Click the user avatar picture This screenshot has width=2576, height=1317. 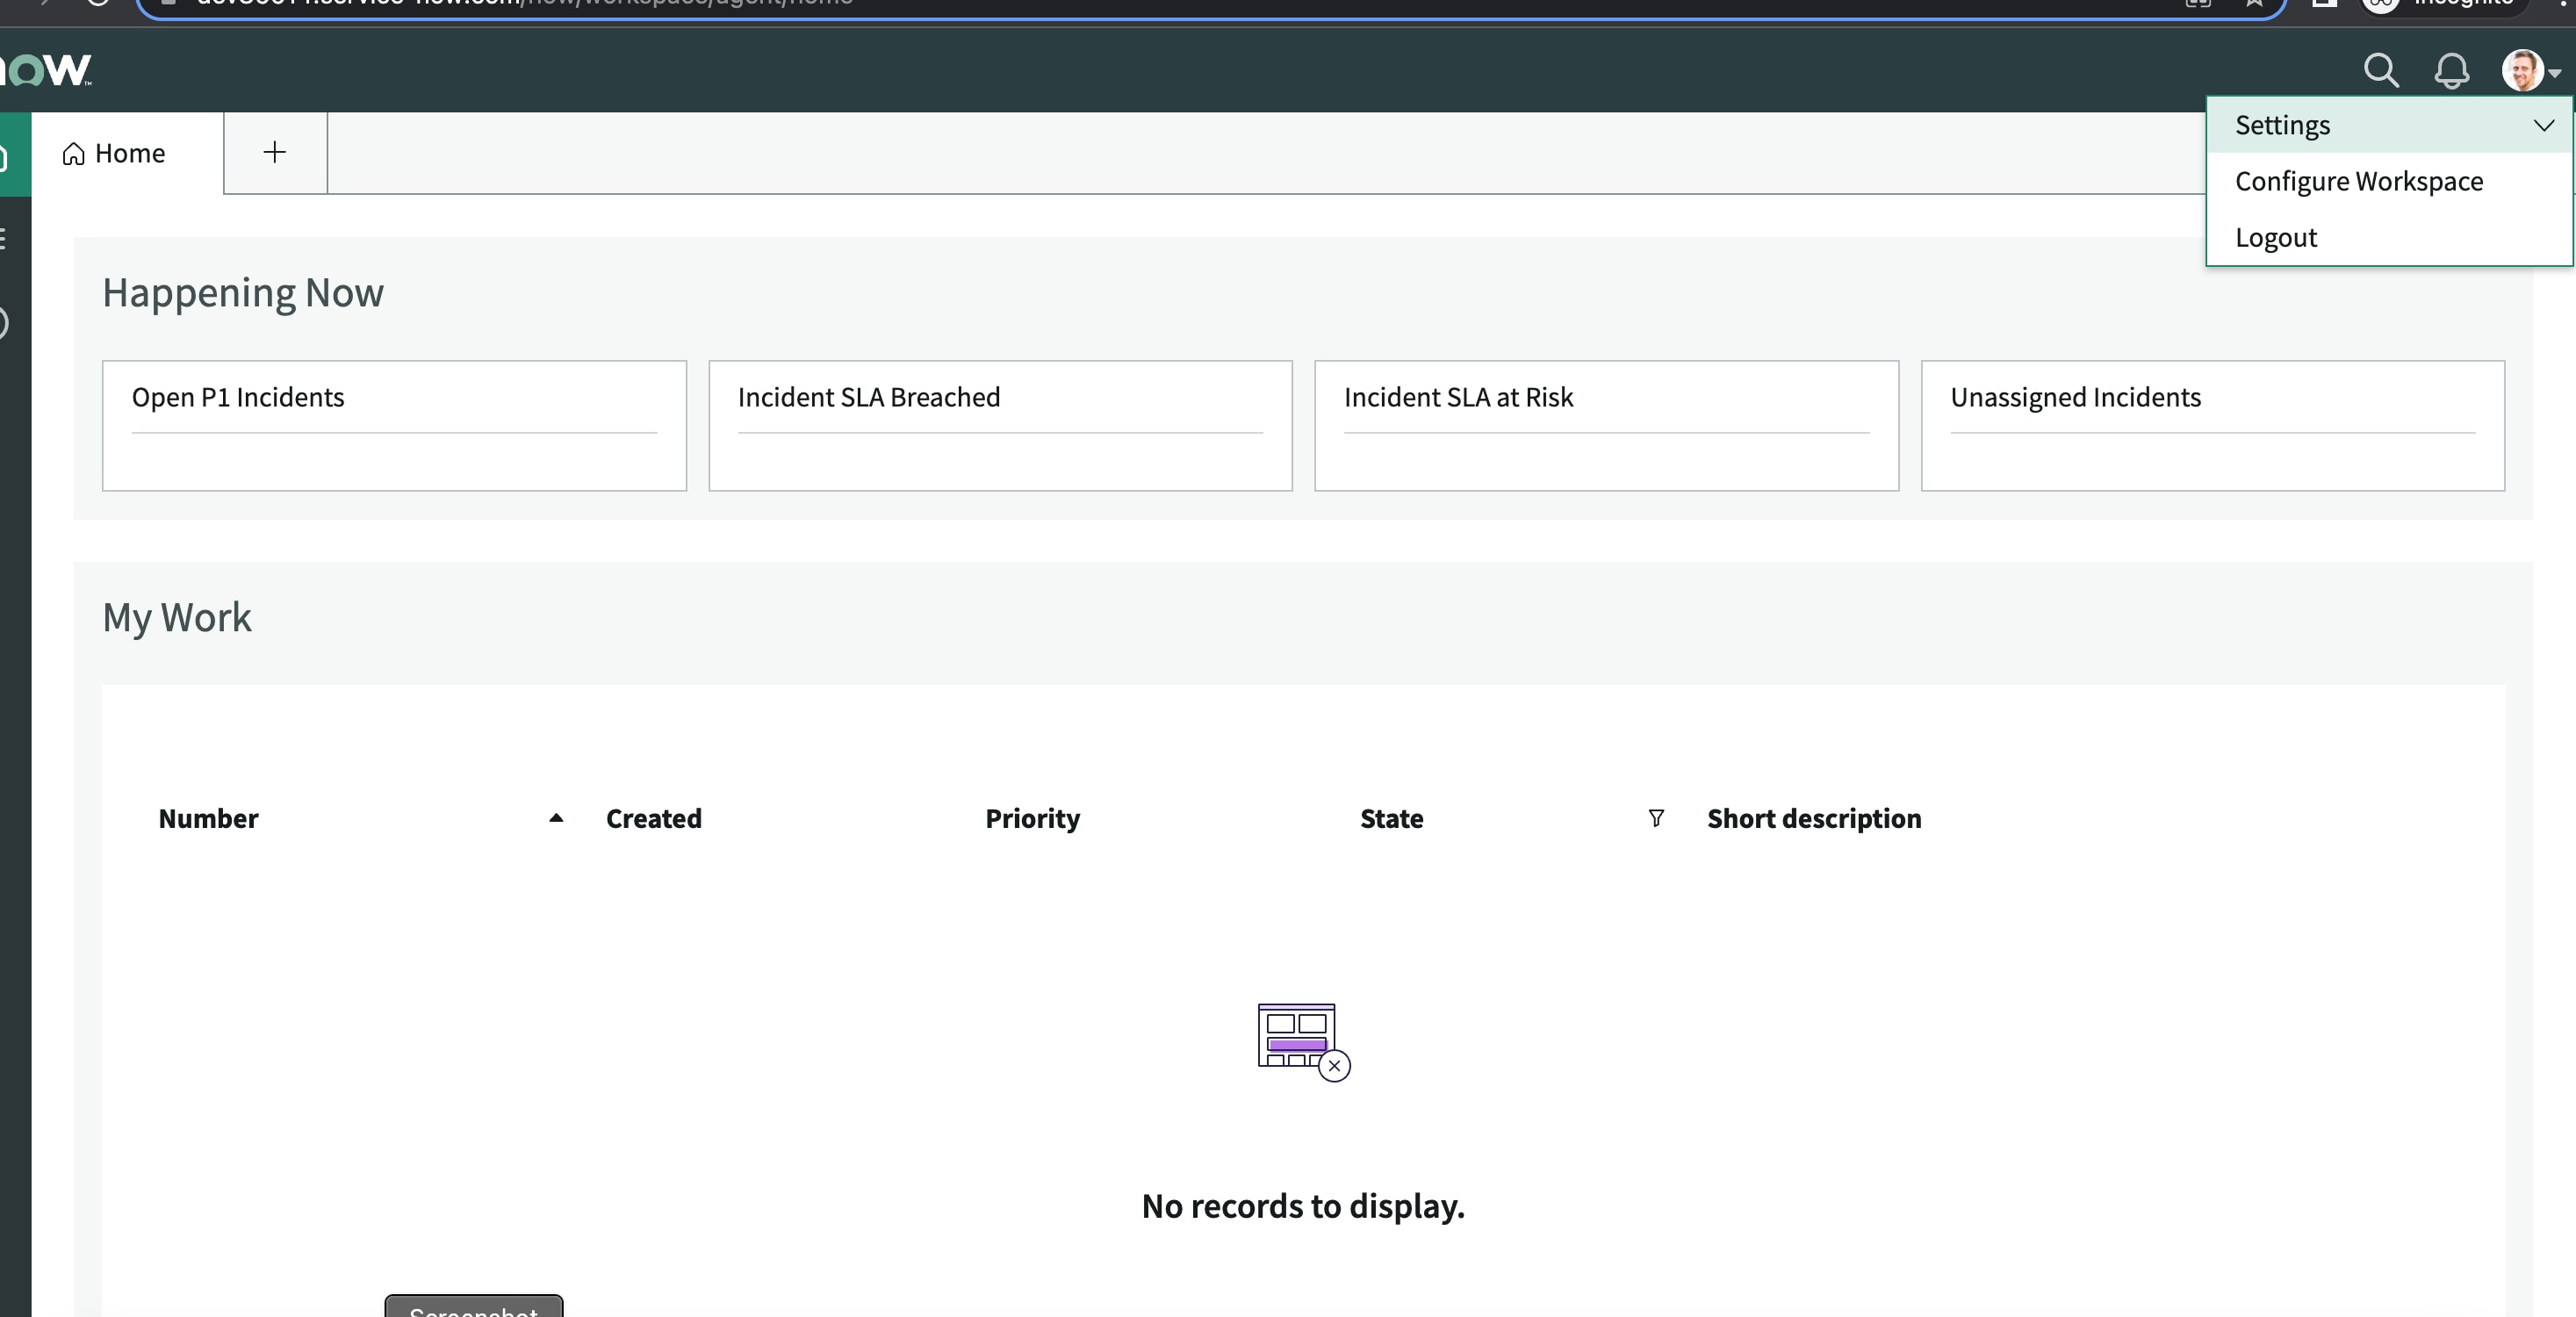(x=2521, y=71)
